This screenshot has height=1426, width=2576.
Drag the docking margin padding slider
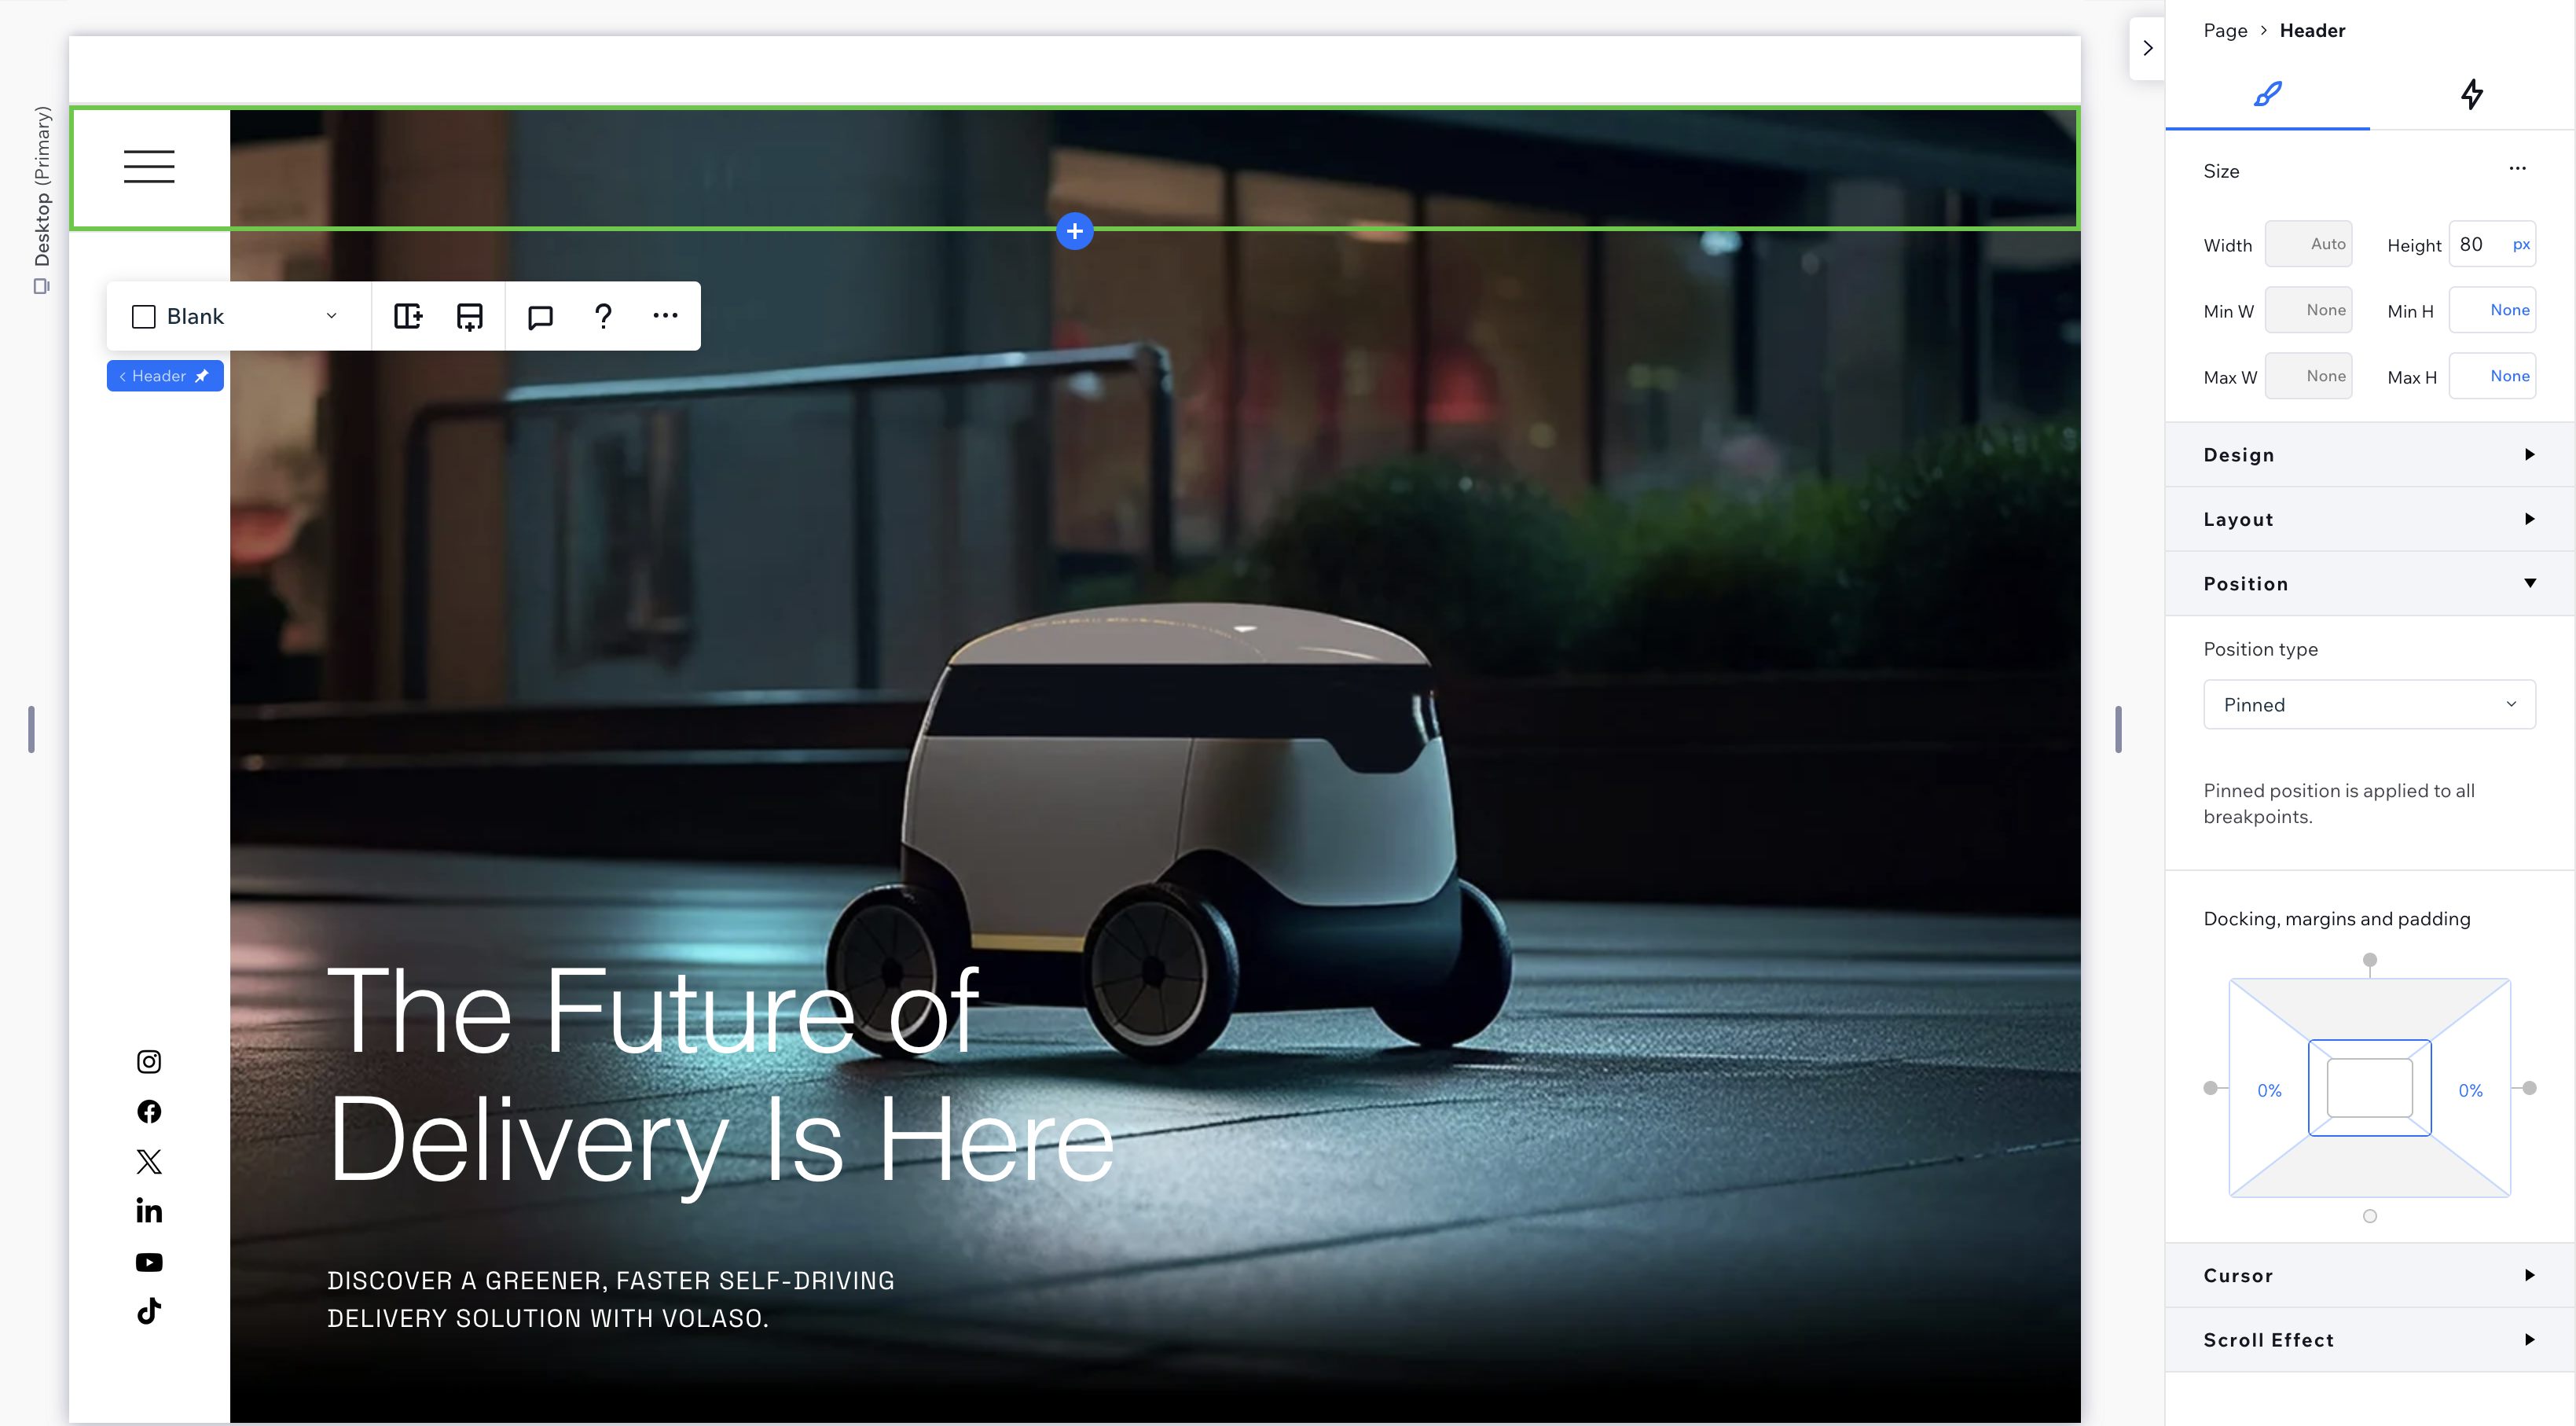tap(2369, 961)
